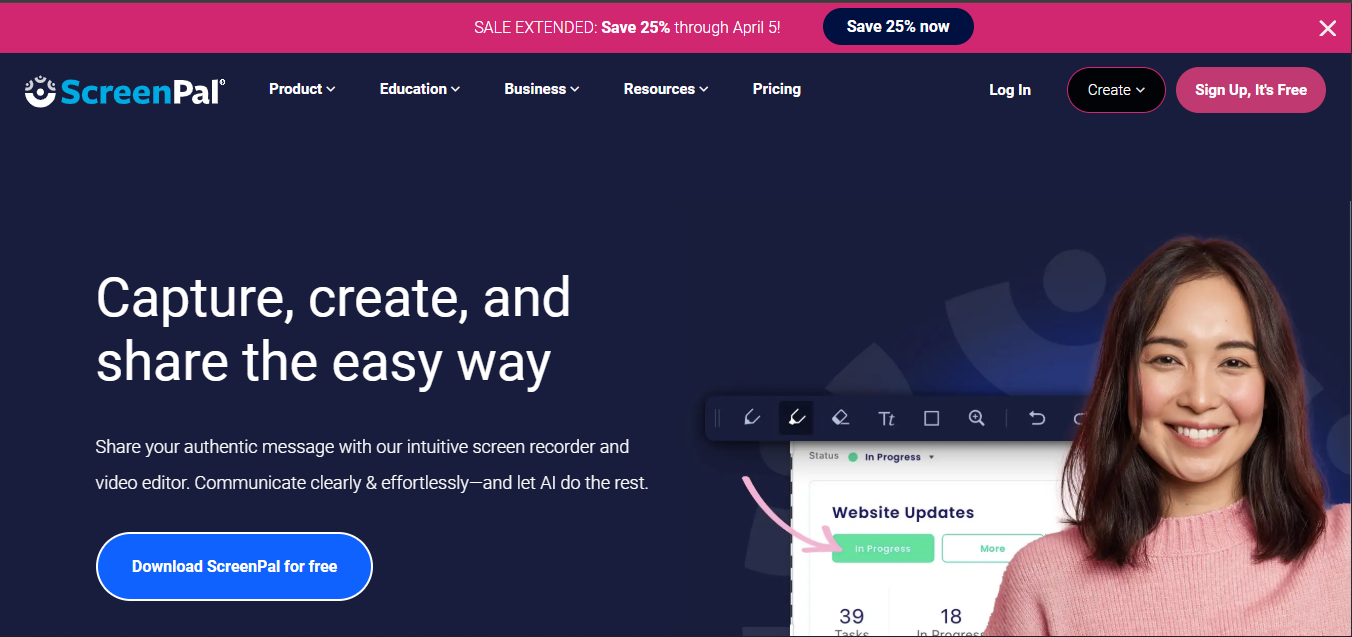
Task: Click the 18 in progress count
Action: point(951,616)
